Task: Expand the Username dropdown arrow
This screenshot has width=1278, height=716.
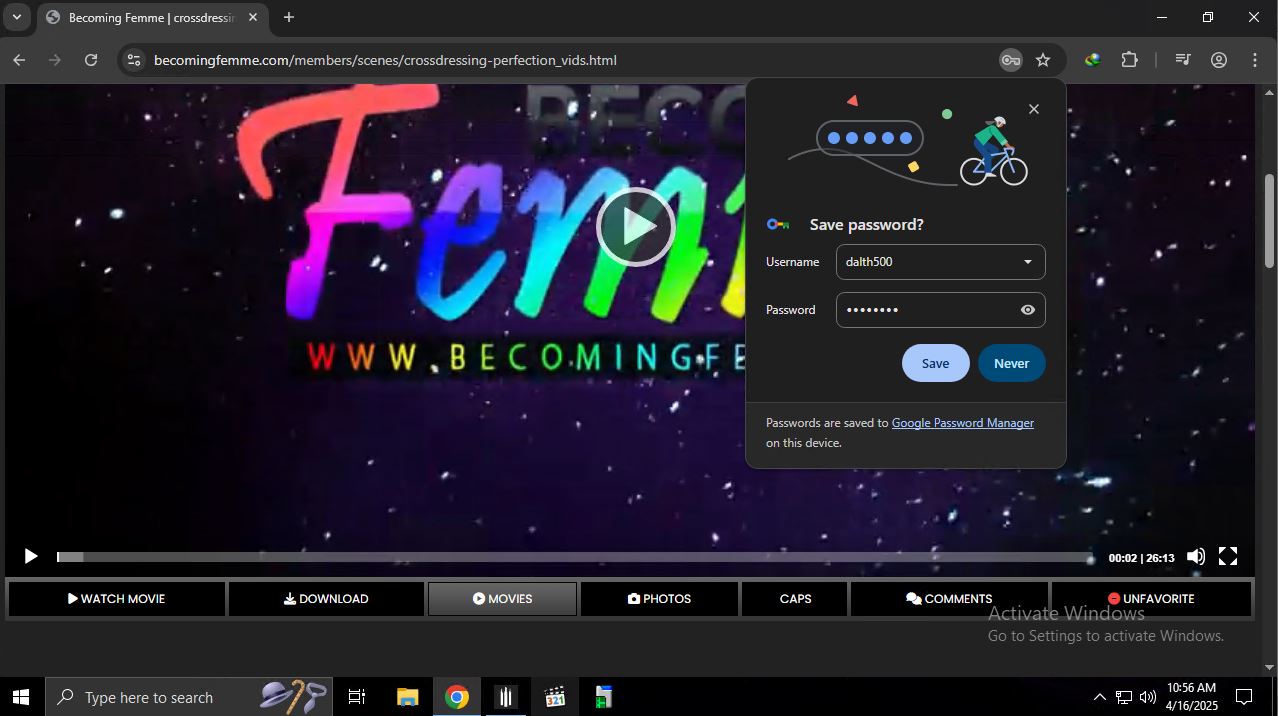Action: (x=1027, y=262)
